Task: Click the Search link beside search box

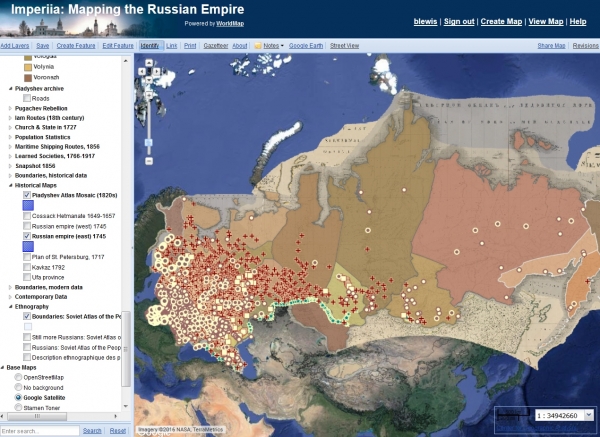Action: click(92, 430)
